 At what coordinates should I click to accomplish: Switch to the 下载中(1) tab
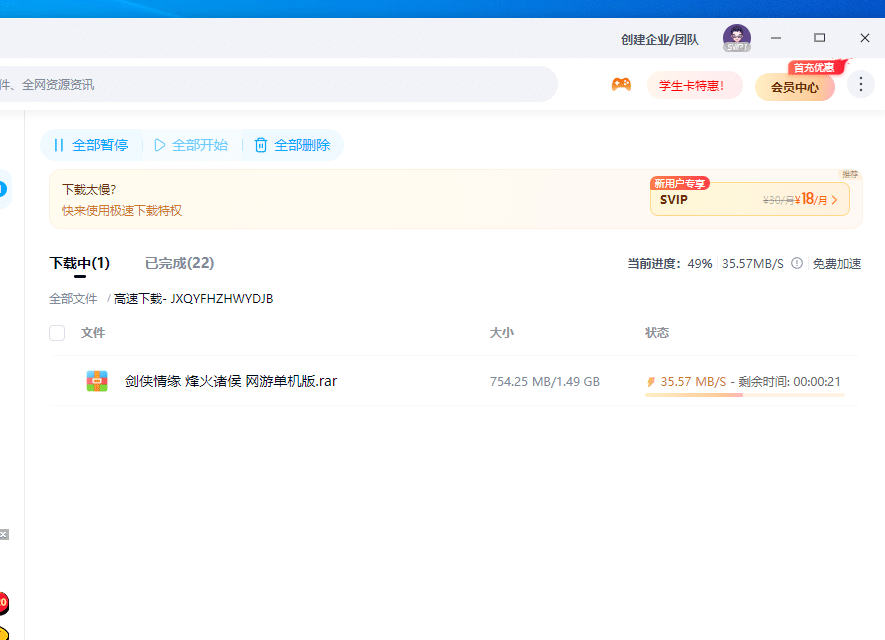coord(80,263)
